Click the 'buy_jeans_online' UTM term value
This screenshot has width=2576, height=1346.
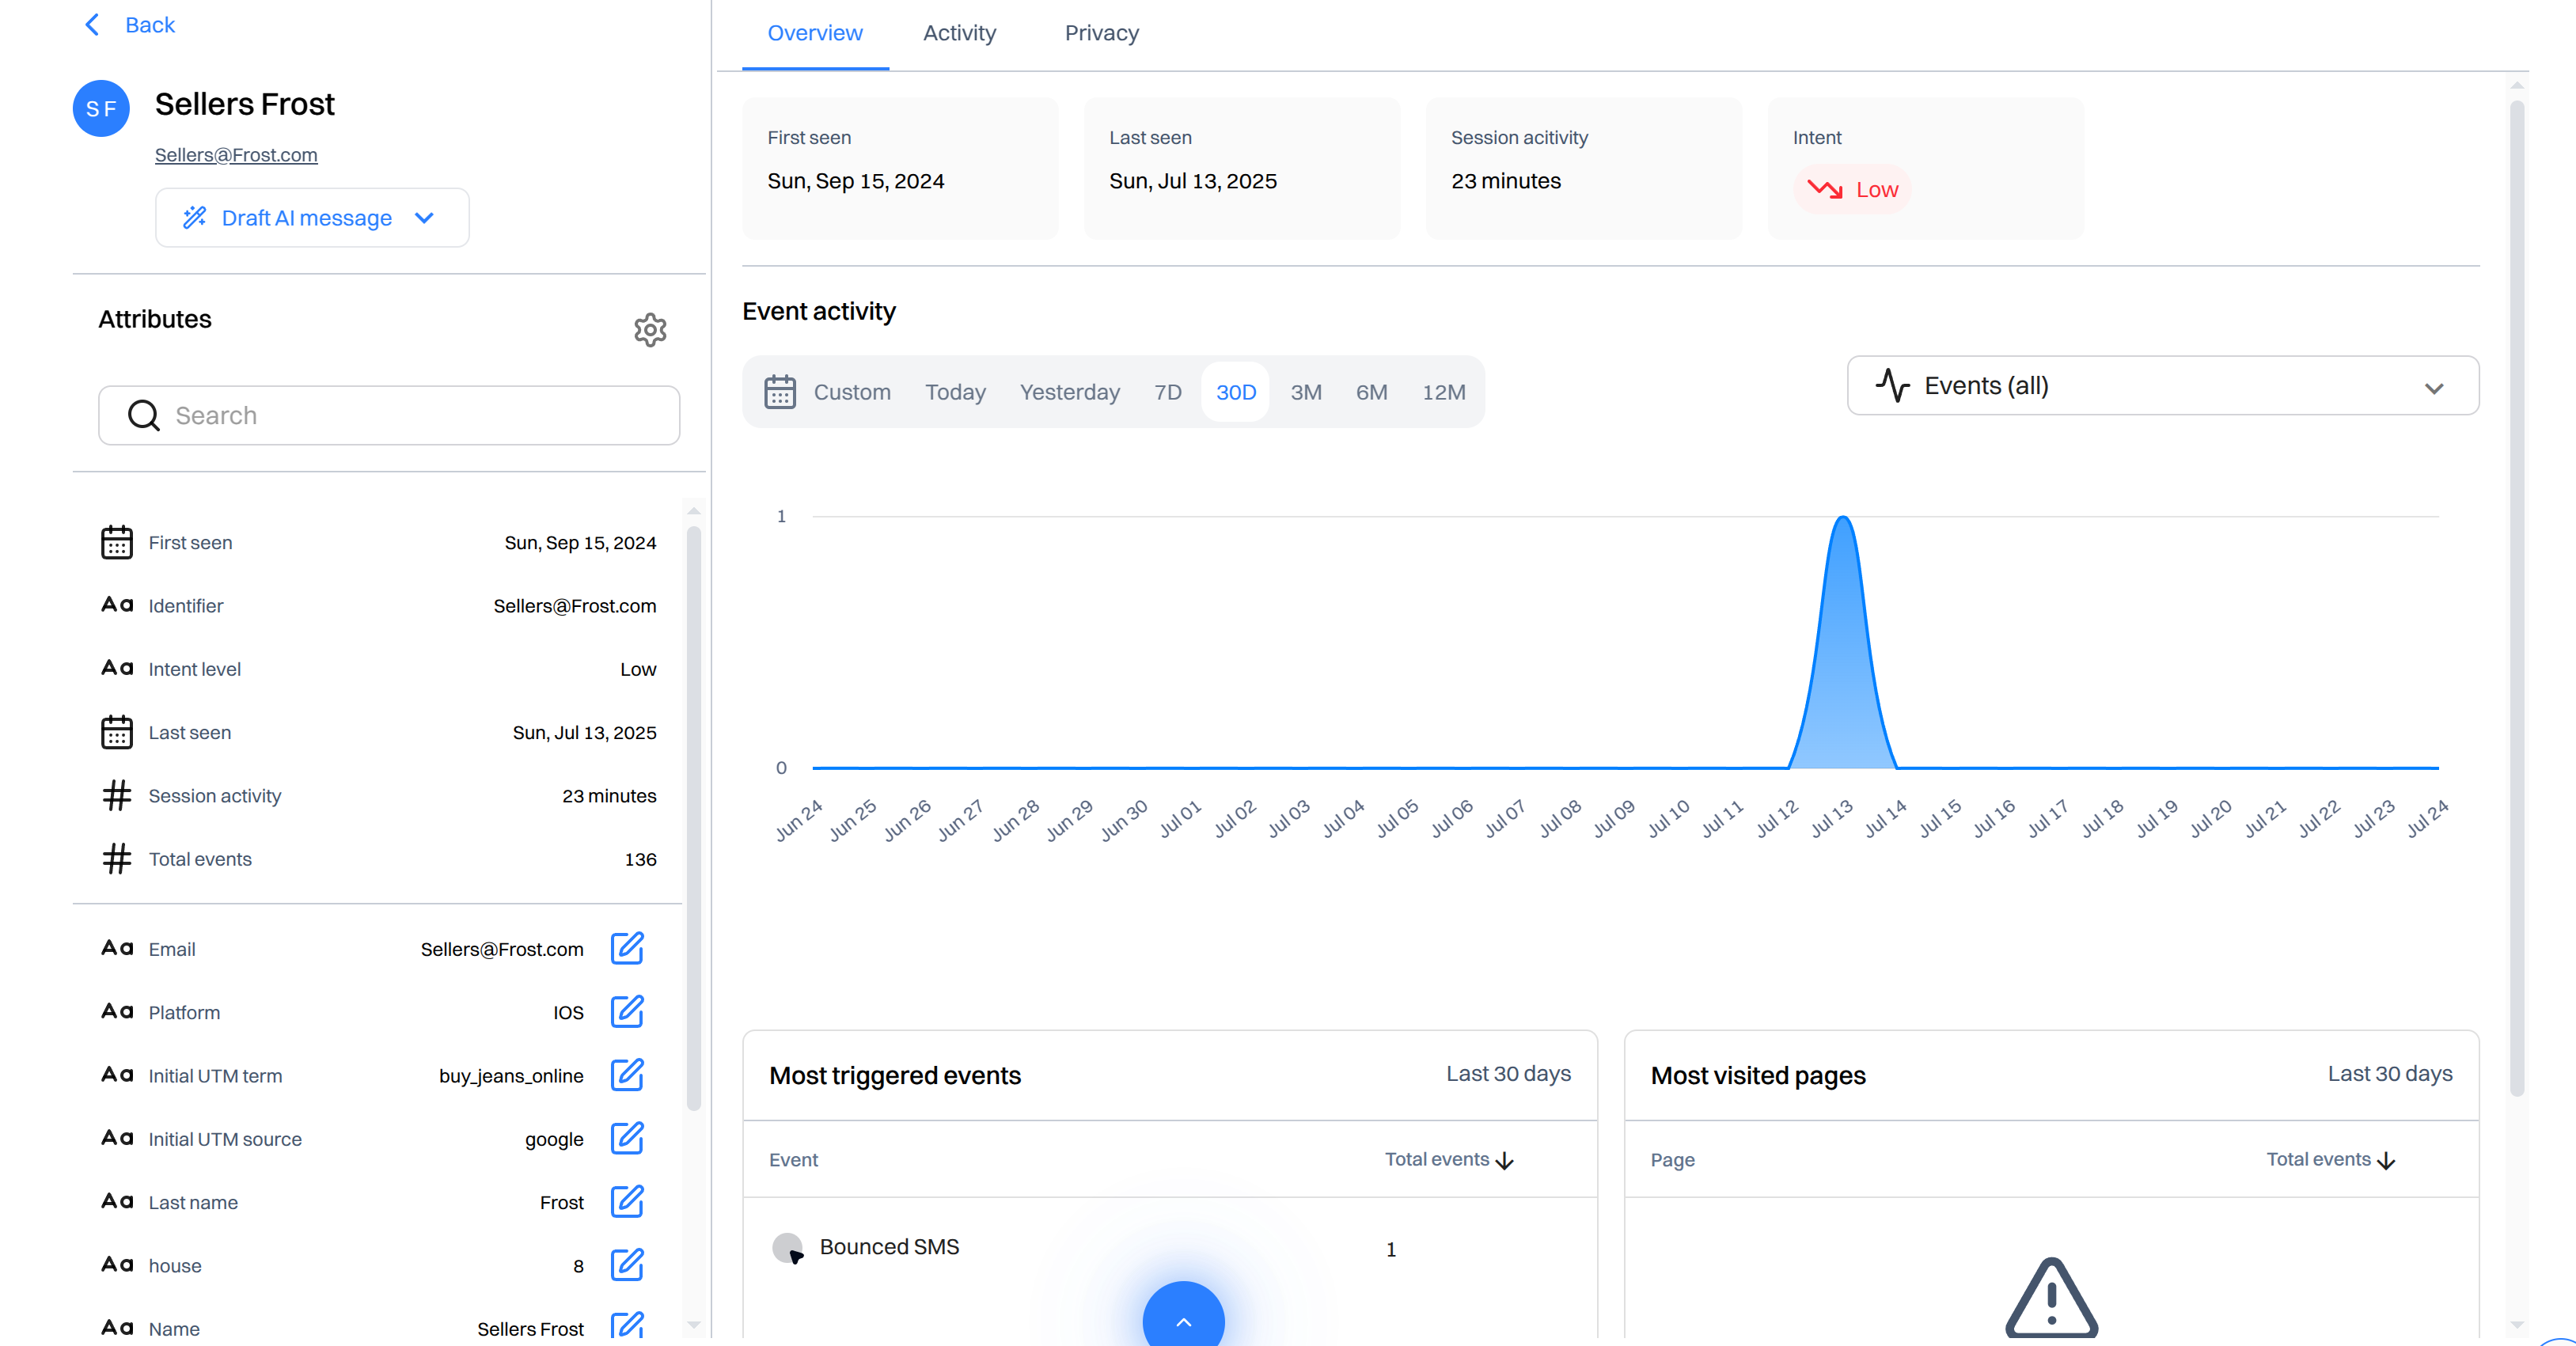[x=511, y=1076]
